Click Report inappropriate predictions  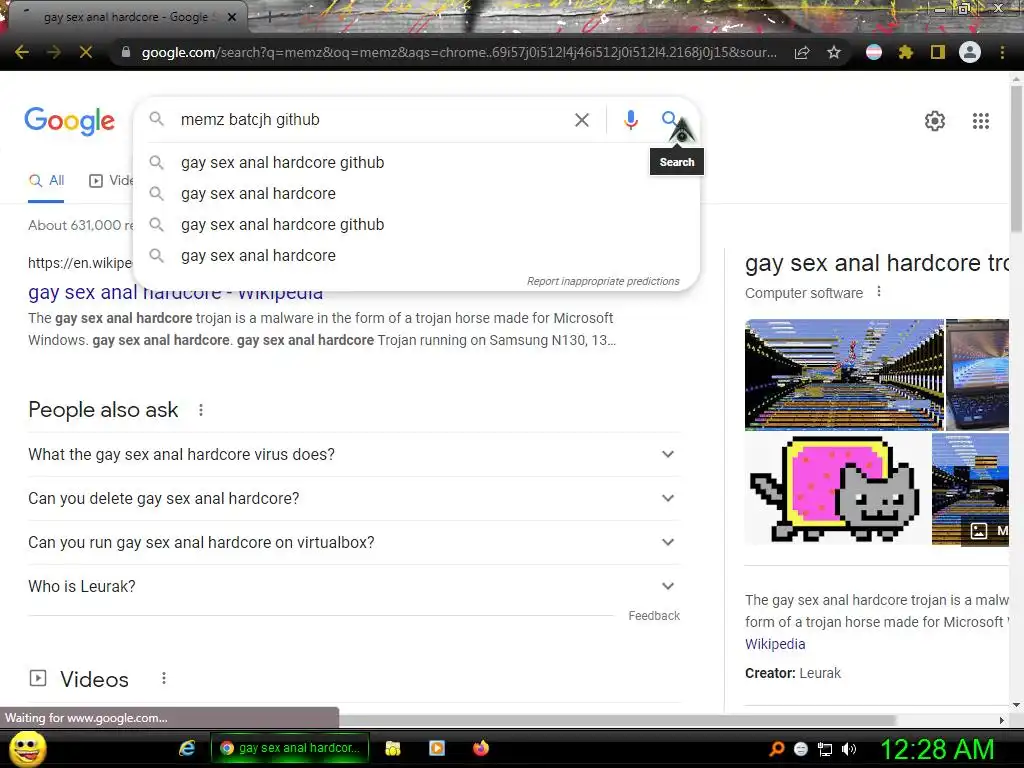pos(603,281)
